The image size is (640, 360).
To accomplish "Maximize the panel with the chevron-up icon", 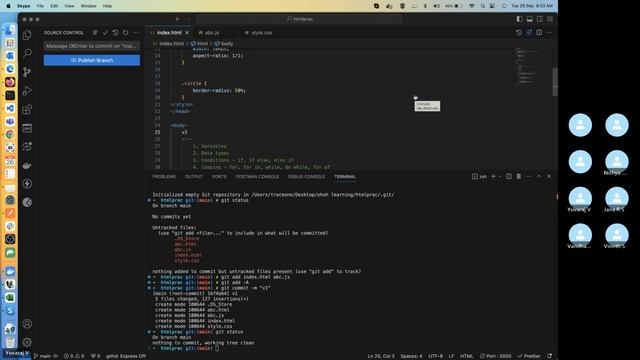I will point(539,176).
